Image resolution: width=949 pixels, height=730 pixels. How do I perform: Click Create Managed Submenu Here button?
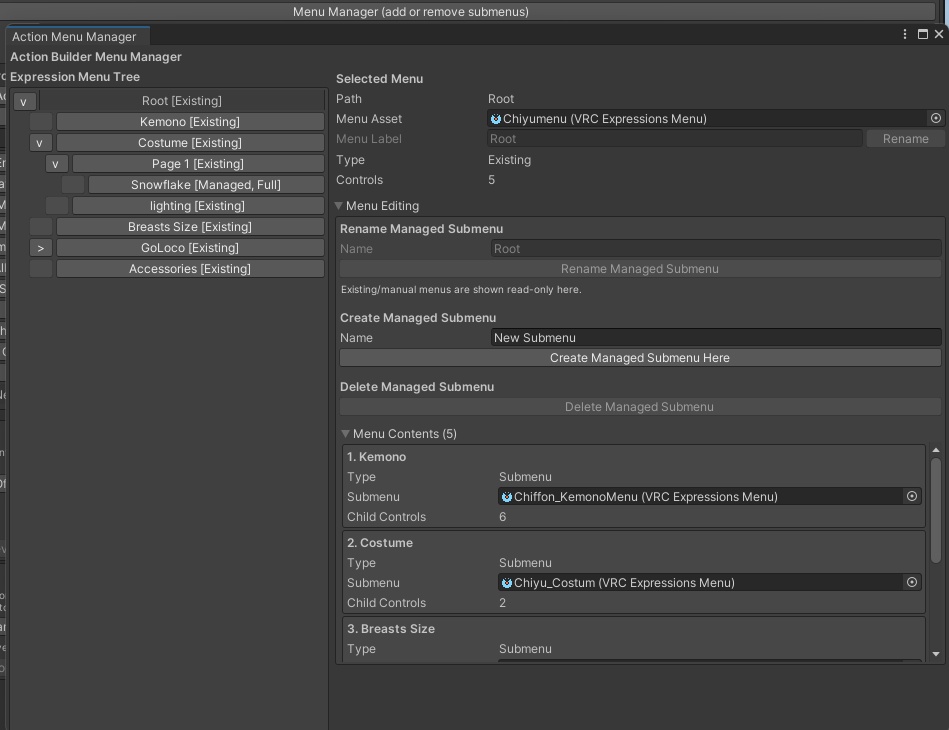point(640,358)
